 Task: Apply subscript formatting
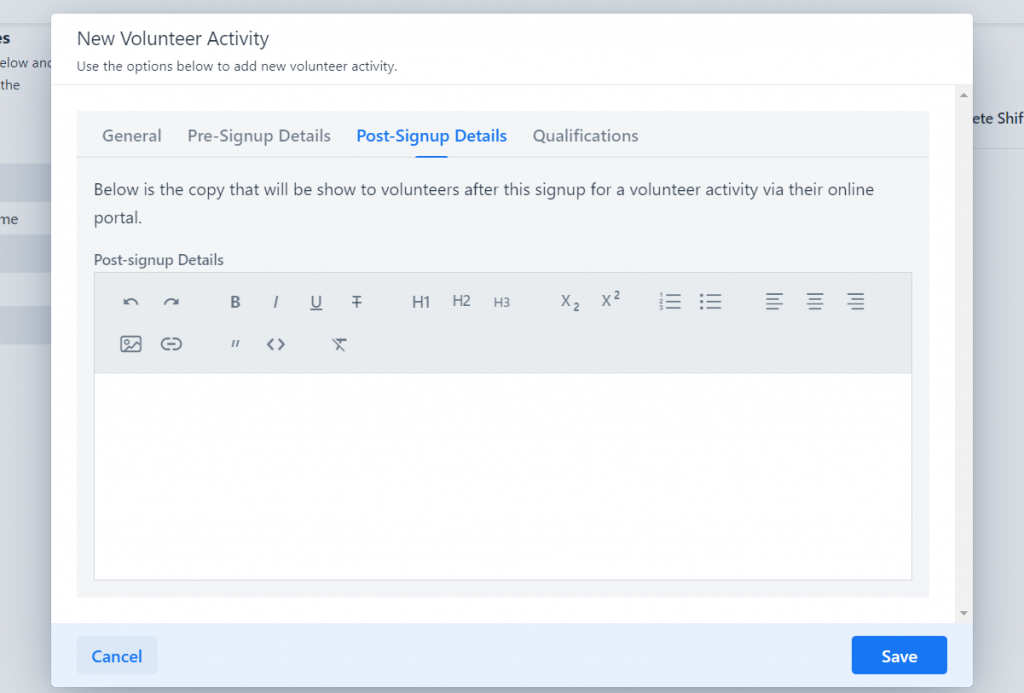coord(570,302)
